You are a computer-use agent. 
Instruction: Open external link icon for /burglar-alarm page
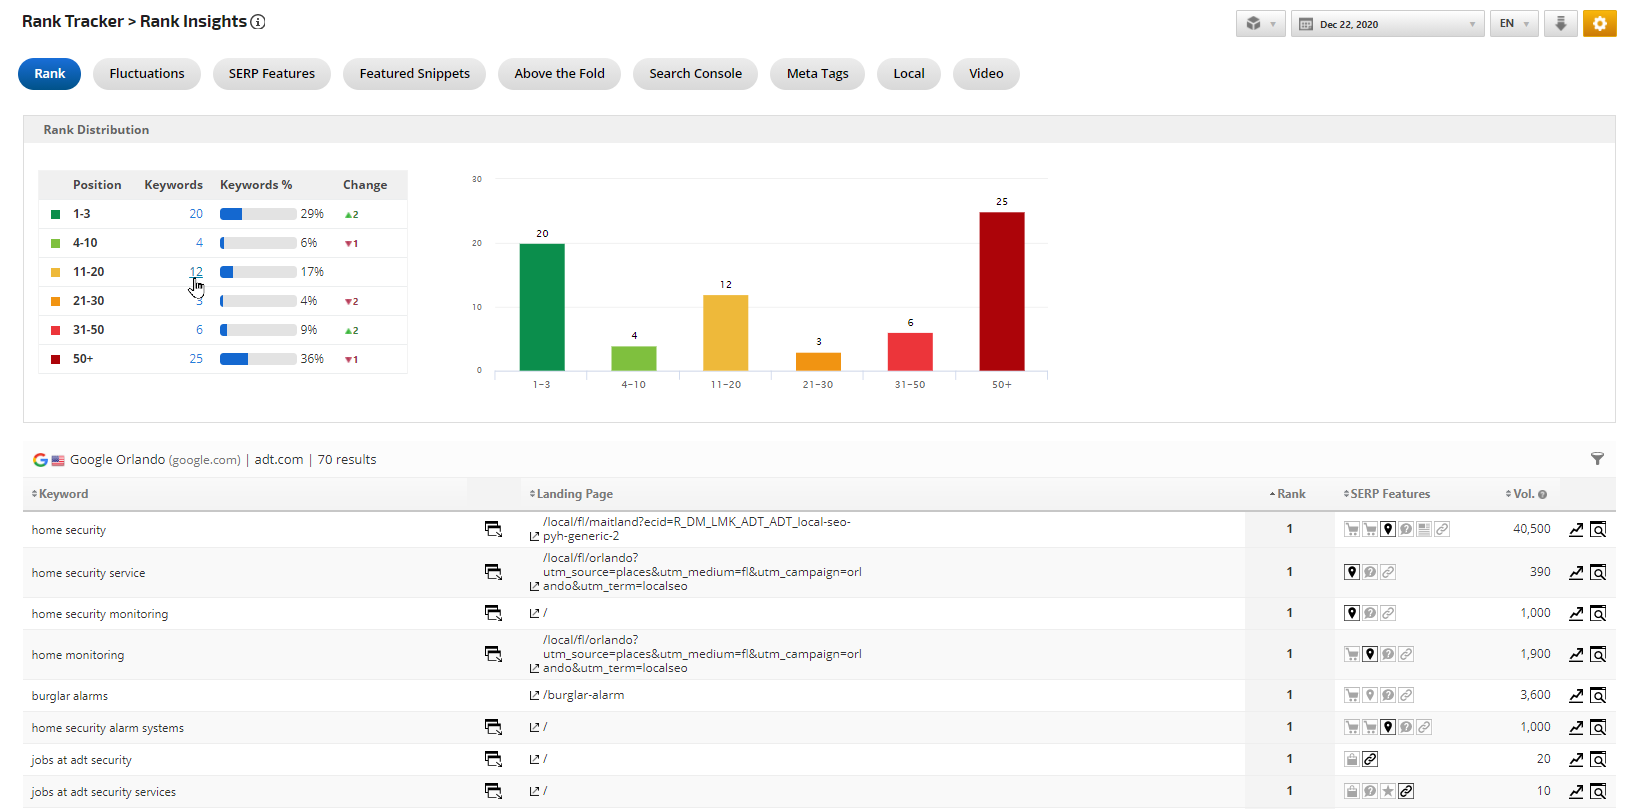(535, 696)
